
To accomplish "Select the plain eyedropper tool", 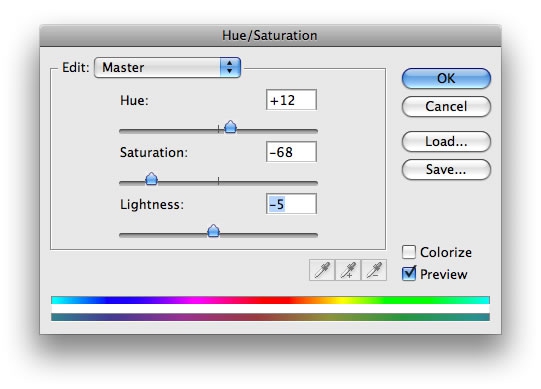I will tap(322, 270).
